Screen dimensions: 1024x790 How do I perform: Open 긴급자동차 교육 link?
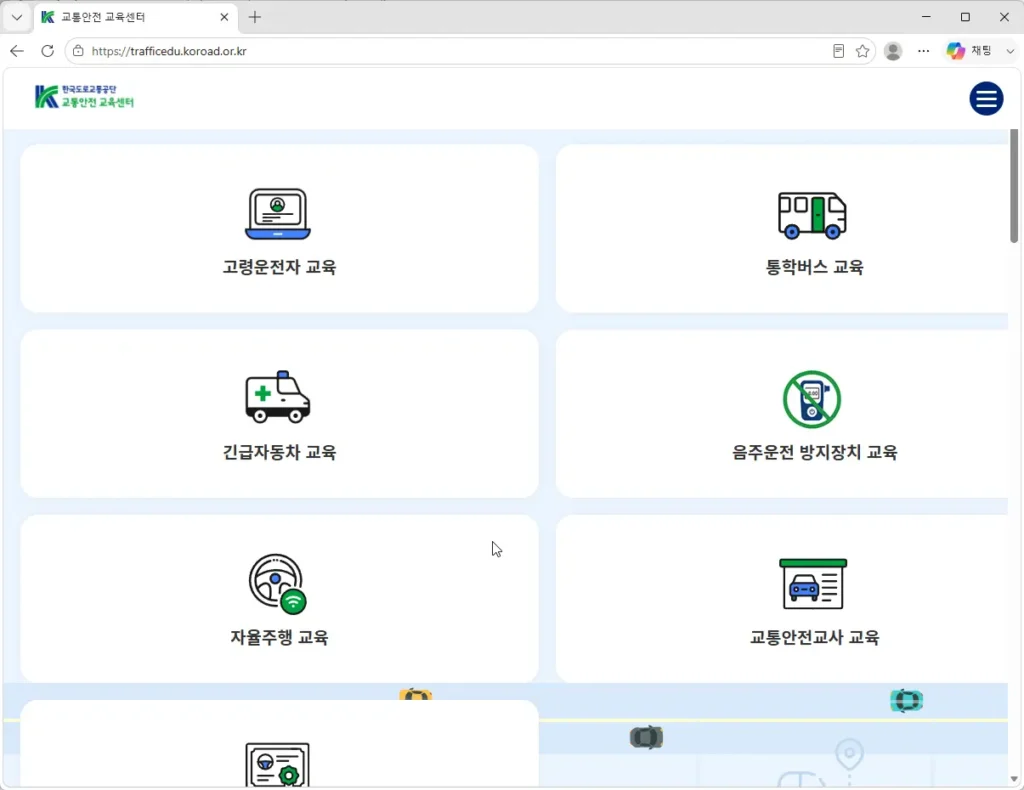point(280,452)
